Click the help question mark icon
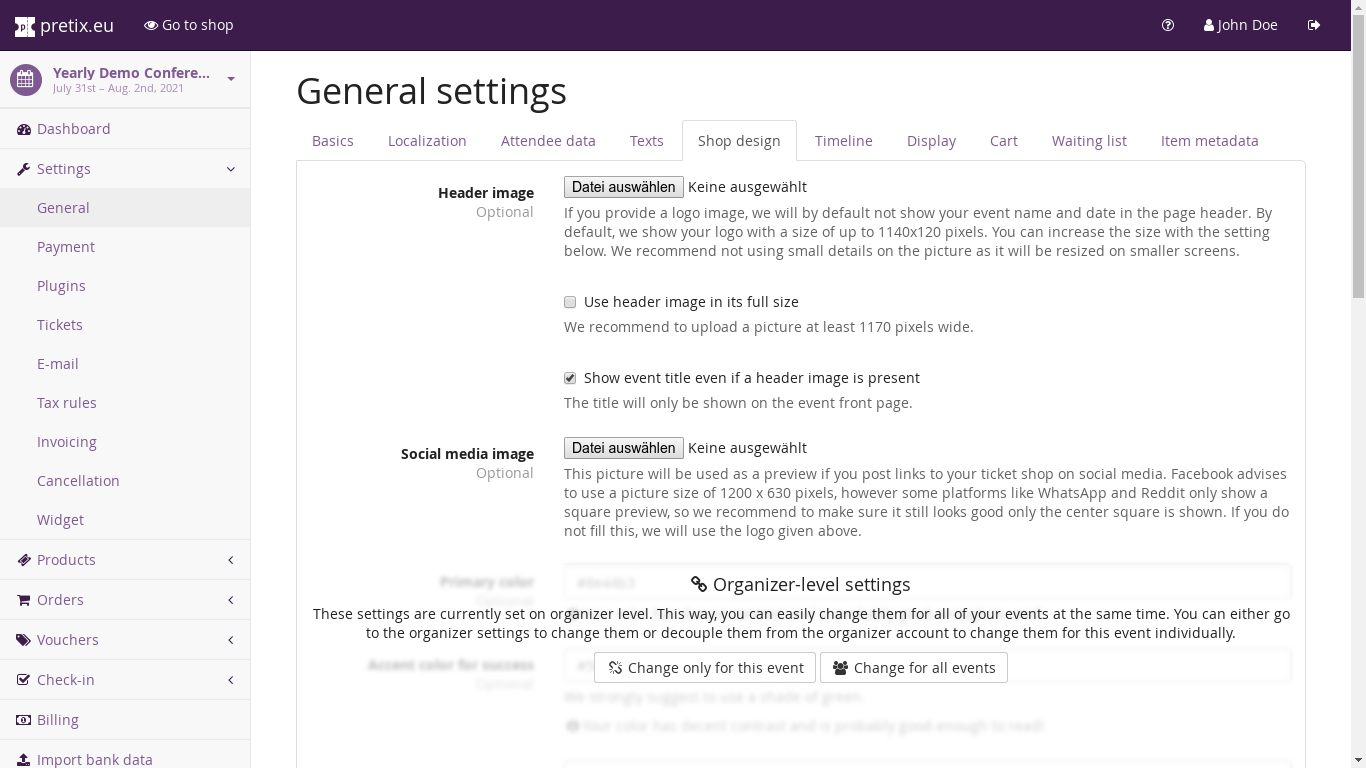 pos(1168,25)
